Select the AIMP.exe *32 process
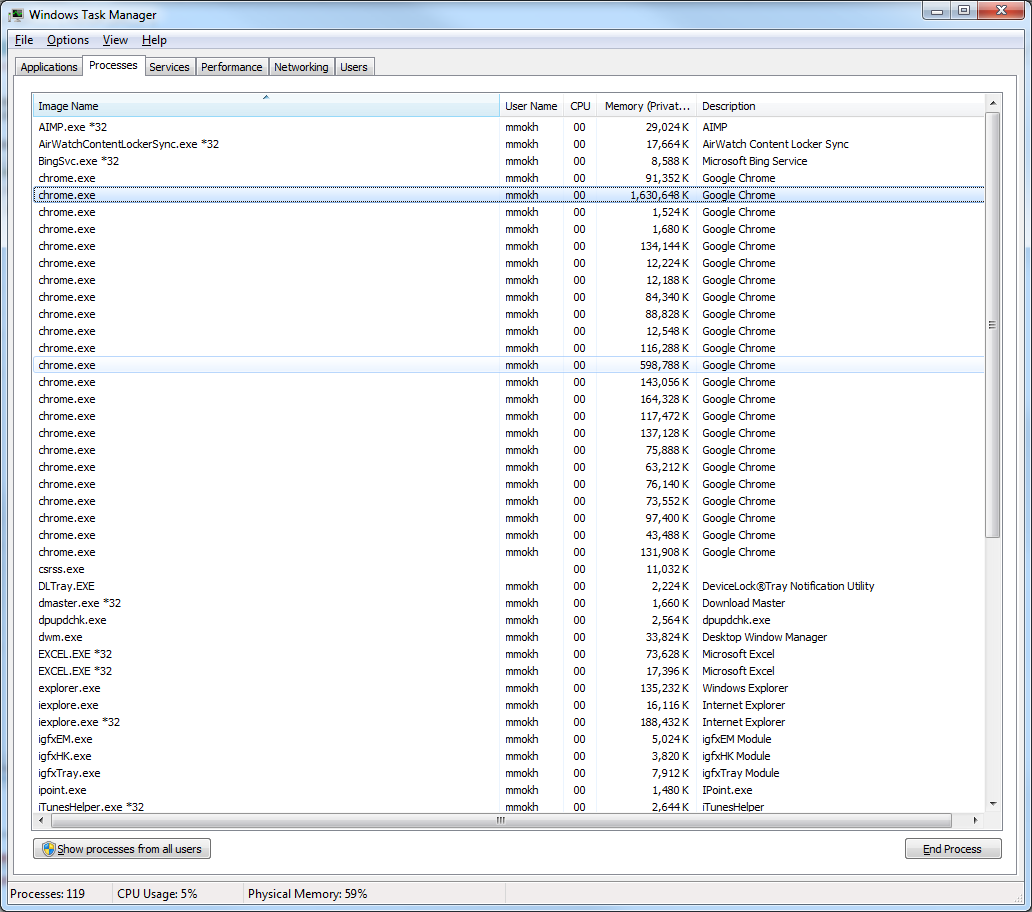 coord(509,127)
